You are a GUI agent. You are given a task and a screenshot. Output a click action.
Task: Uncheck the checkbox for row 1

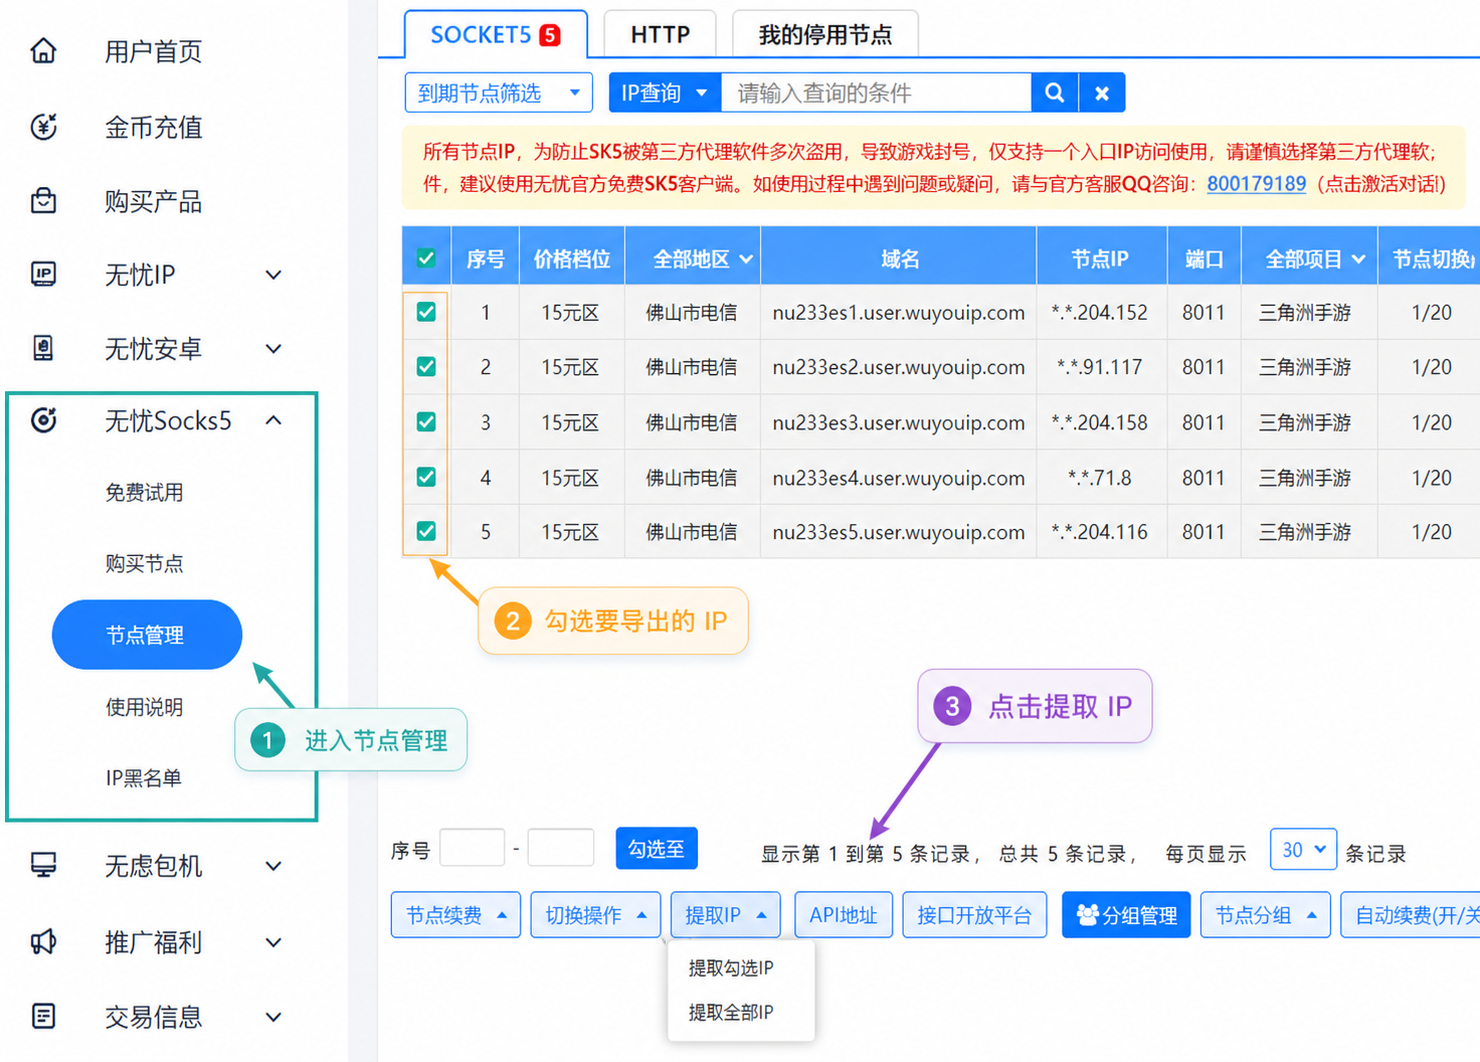coord(426,312)
